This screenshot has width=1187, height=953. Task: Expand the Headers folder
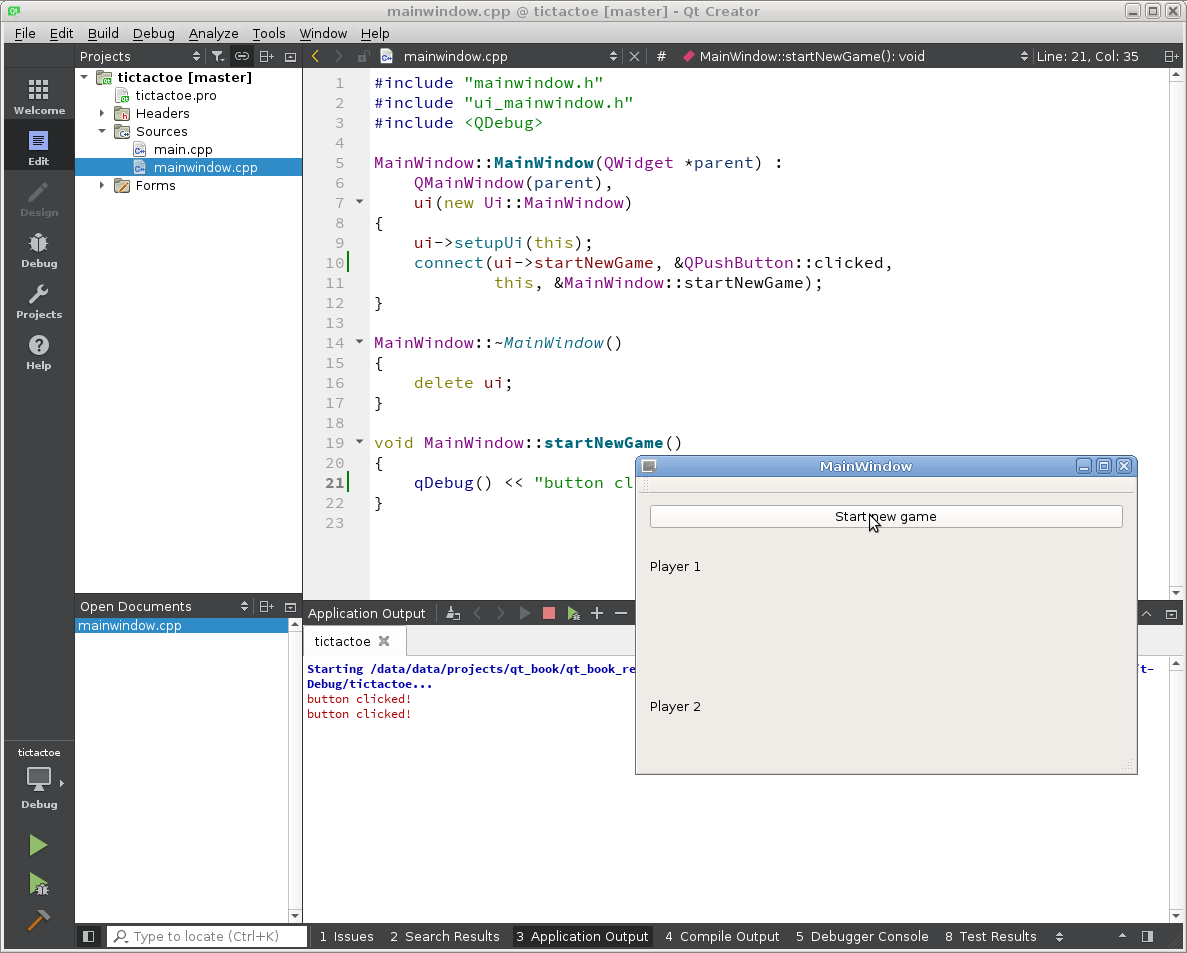click(102, 114)
